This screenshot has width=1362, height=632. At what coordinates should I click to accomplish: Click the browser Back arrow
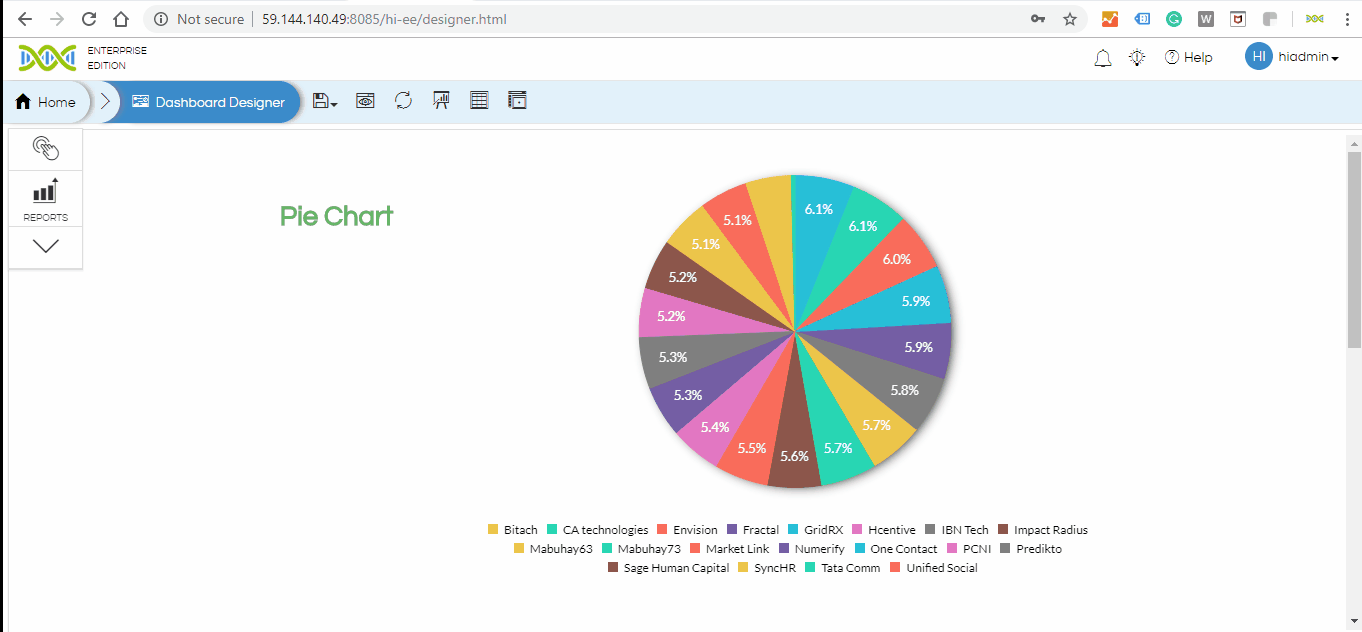[25, 19]
